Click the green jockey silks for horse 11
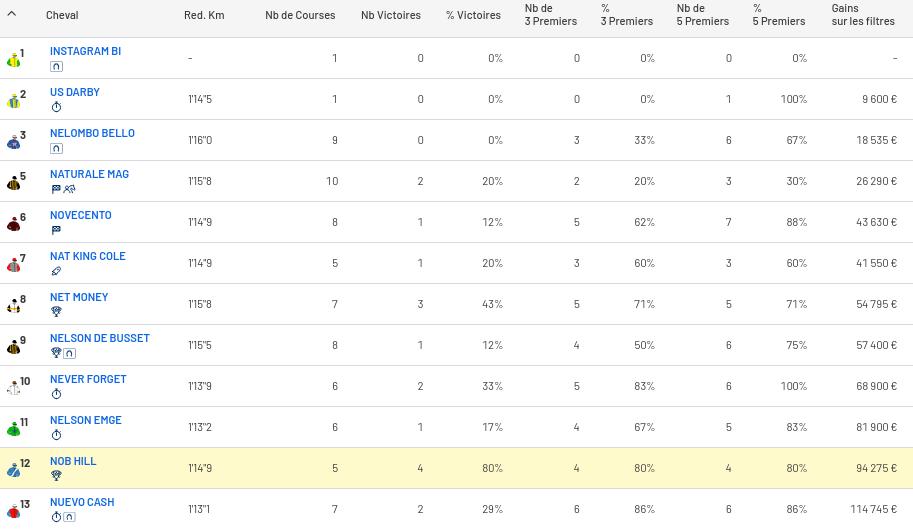Image resolution: width=913 pixels, height=531 pixels. 14,428
